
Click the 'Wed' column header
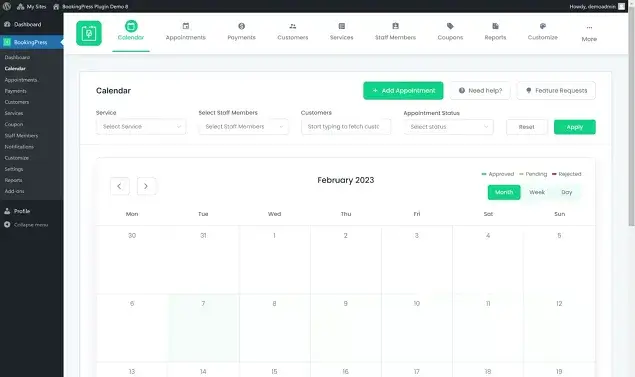point(274,214)
